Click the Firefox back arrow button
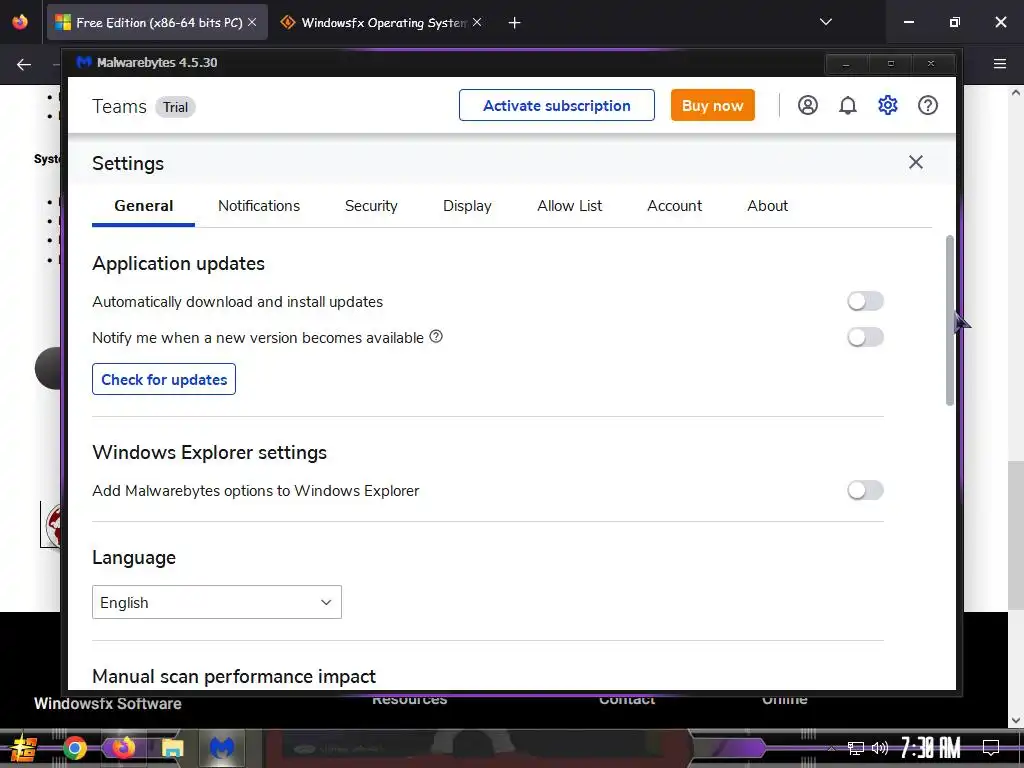The image size is (1024, 768). [24, 64]
